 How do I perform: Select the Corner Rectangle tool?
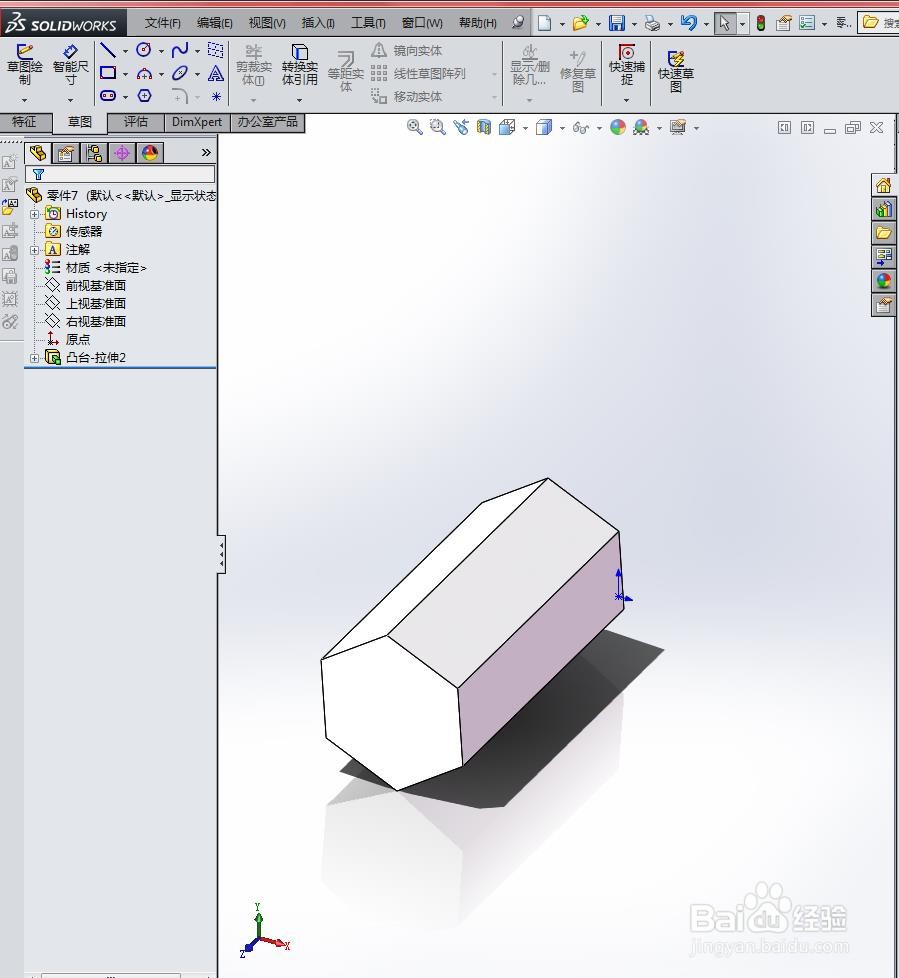pyautogui.click(x=108, y=73)
